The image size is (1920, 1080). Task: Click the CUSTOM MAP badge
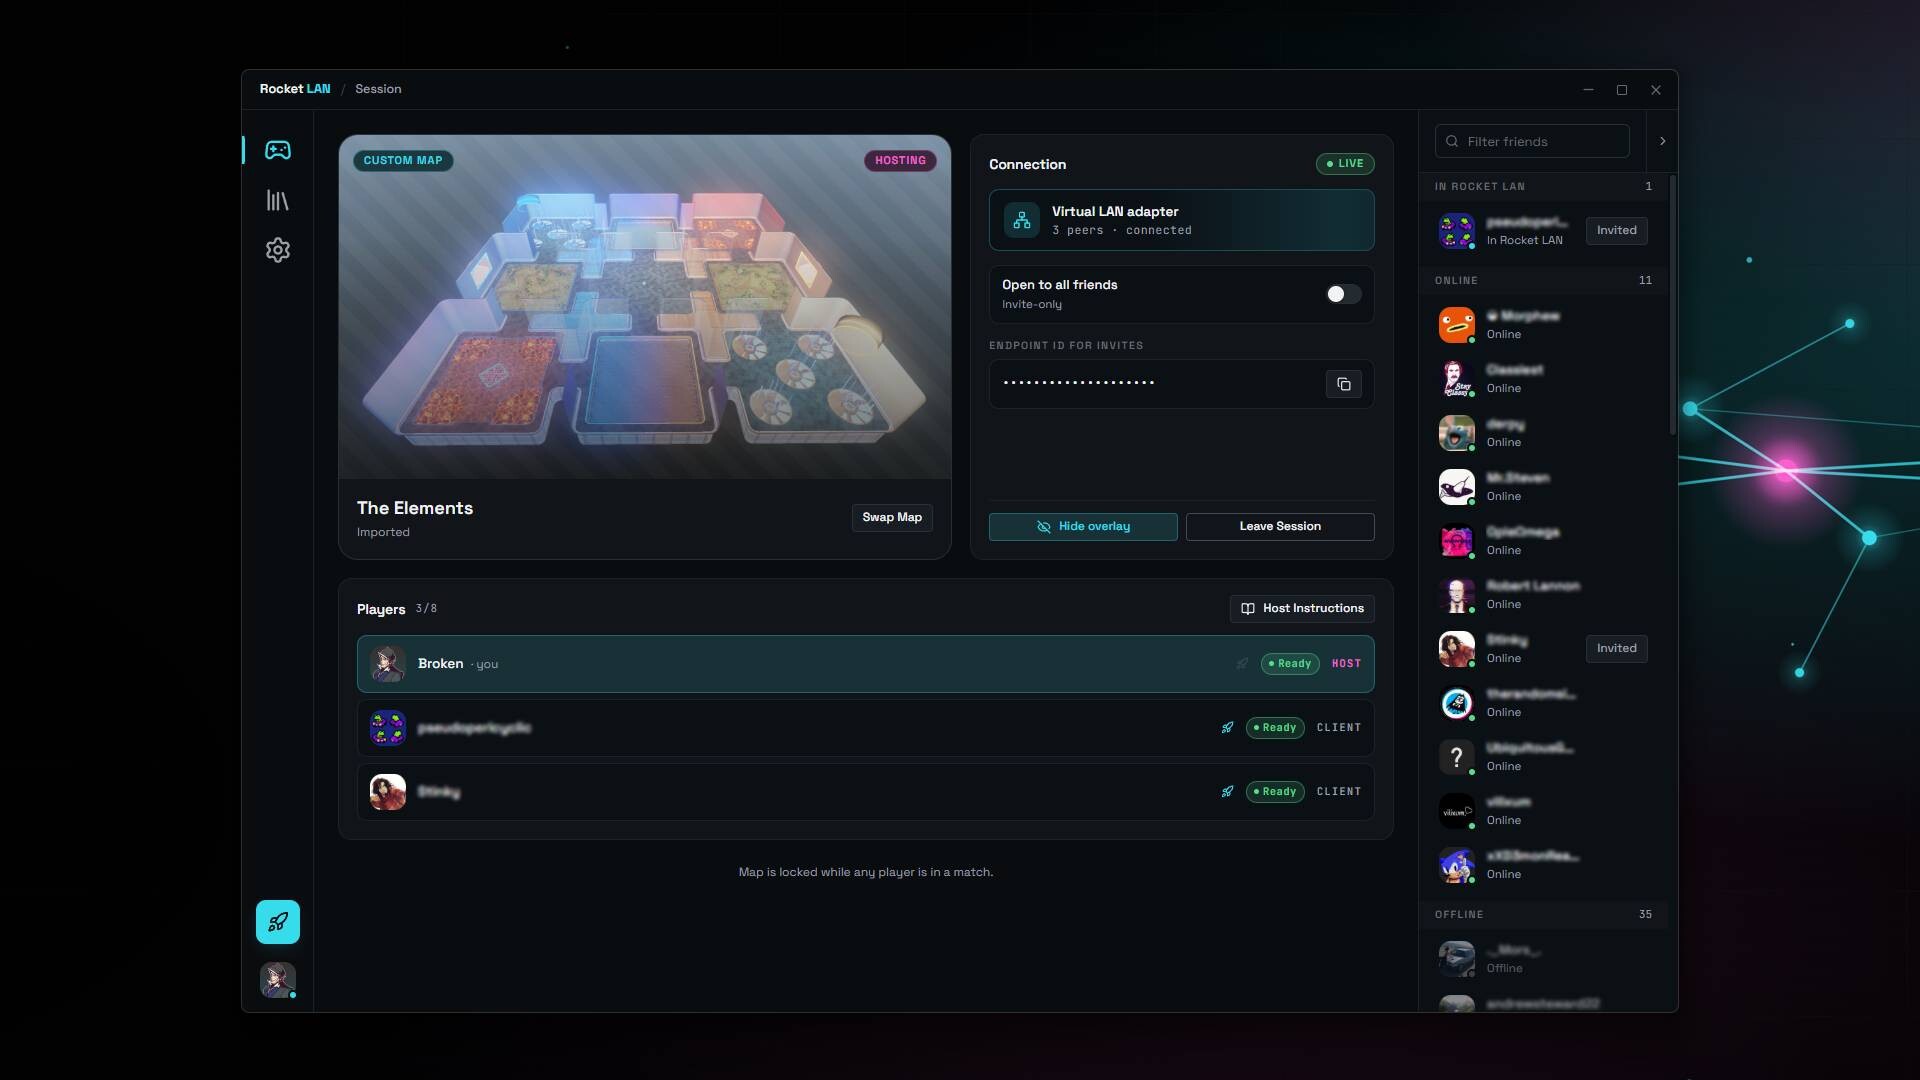pyautogui.click(x=403, y=161)
